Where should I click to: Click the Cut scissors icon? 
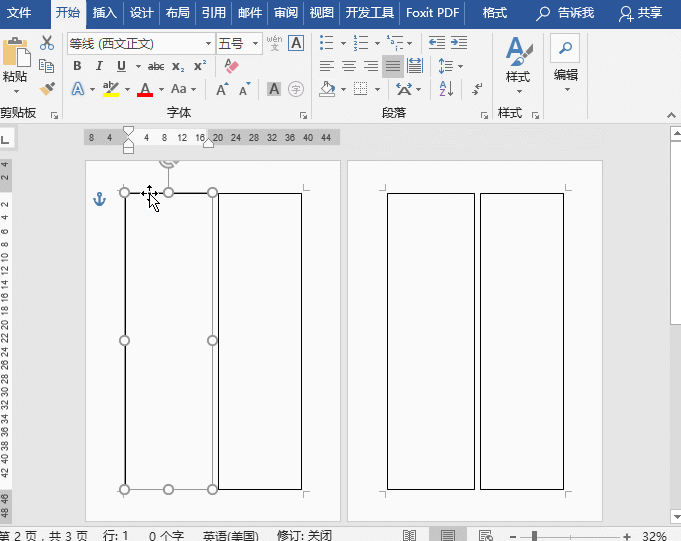46,44
